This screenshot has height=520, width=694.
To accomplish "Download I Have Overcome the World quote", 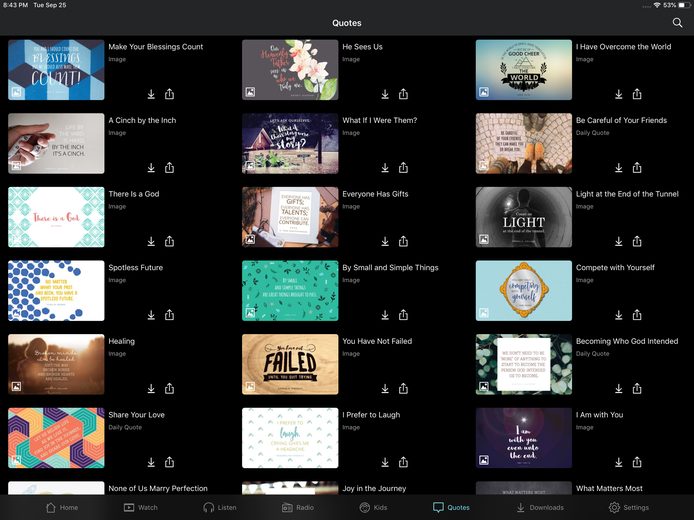I will coord(619,94).
